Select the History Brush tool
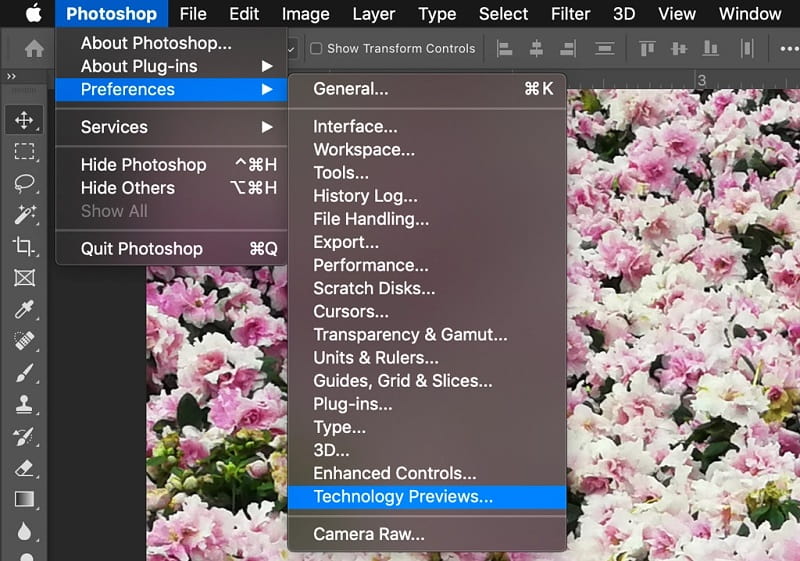The image size is (800, 561). [24, 436]
